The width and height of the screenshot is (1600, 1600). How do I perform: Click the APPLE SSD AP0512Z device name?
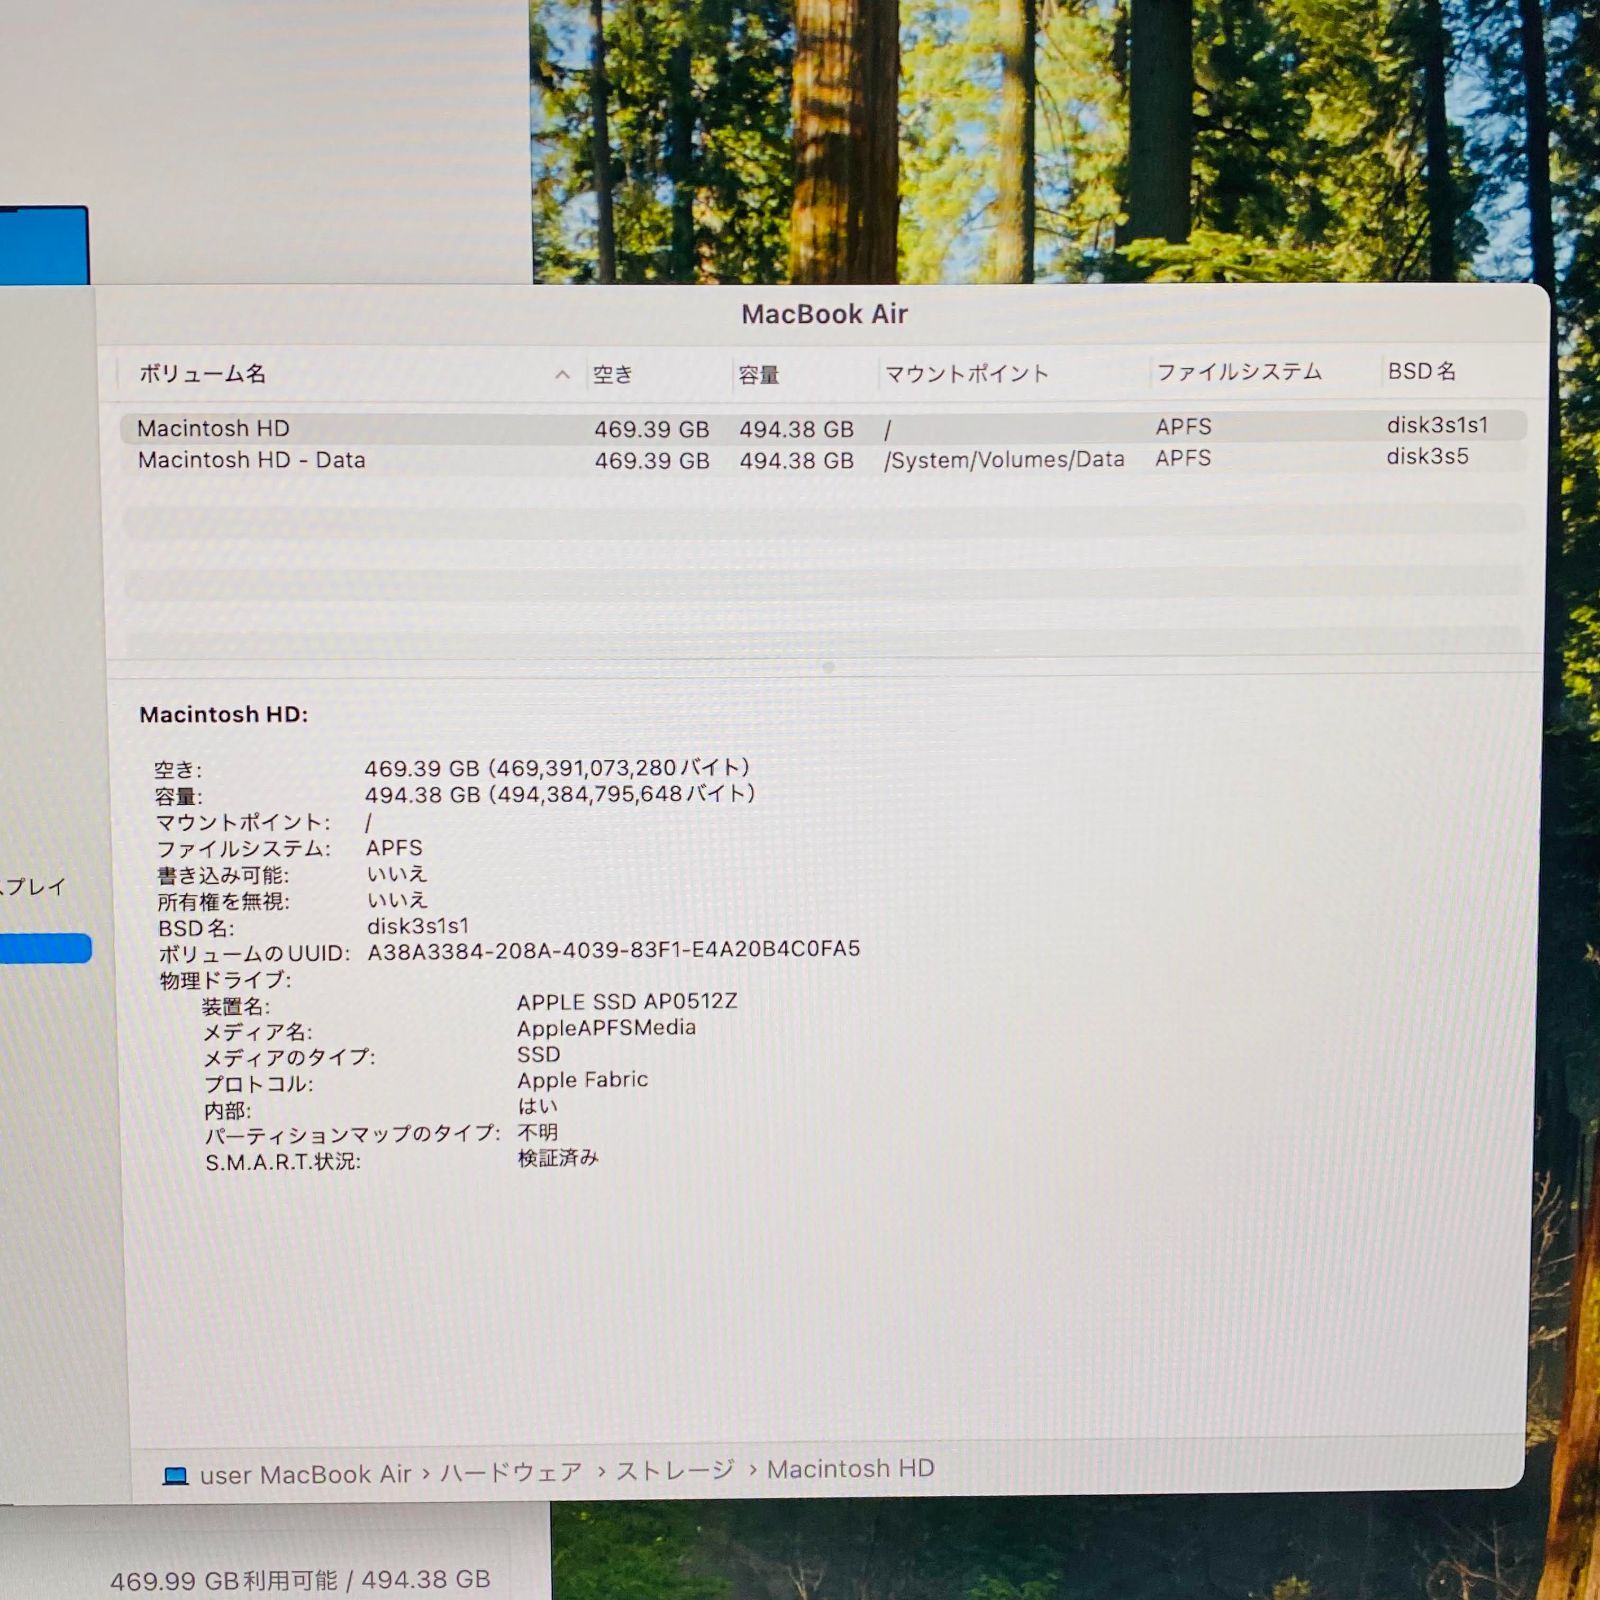point(627,1001)
